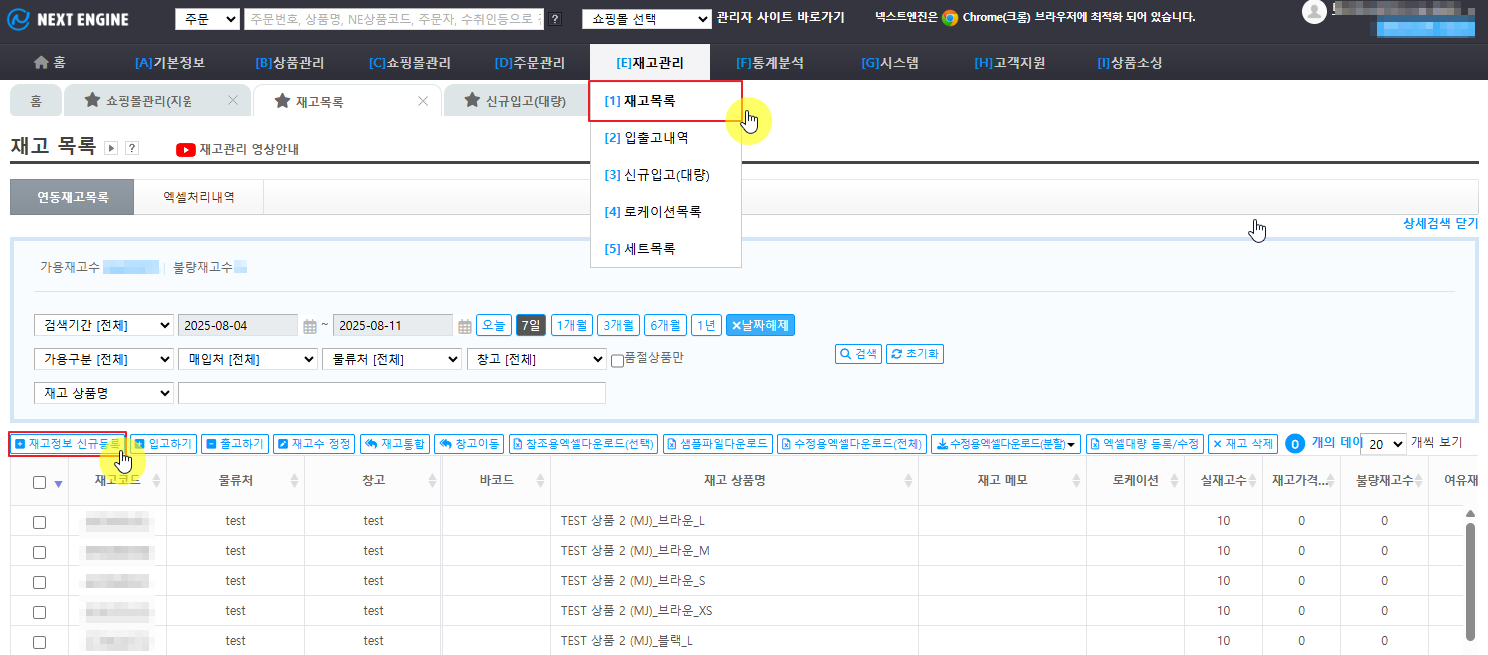Select [2] 입출고내역 from the menu
Image resolution: width=1488 pixels, height=655 pixels.
(x=646, y=138)
